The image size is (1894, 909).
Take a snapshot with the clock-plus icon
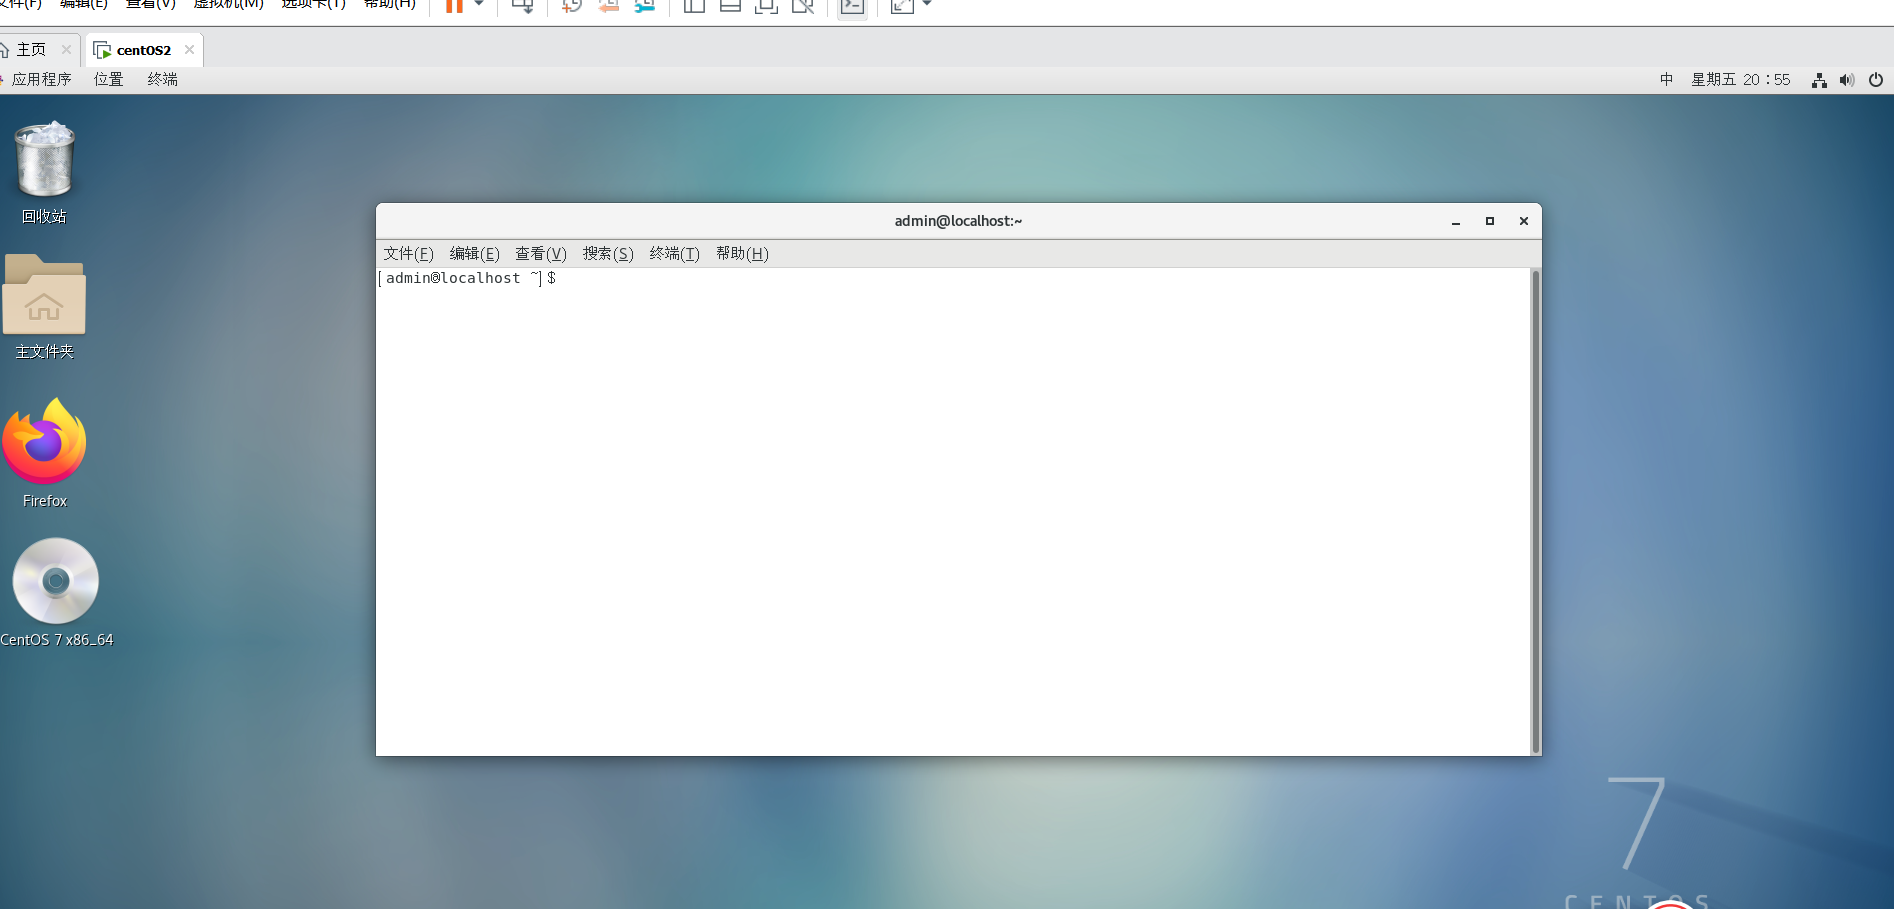572,5
